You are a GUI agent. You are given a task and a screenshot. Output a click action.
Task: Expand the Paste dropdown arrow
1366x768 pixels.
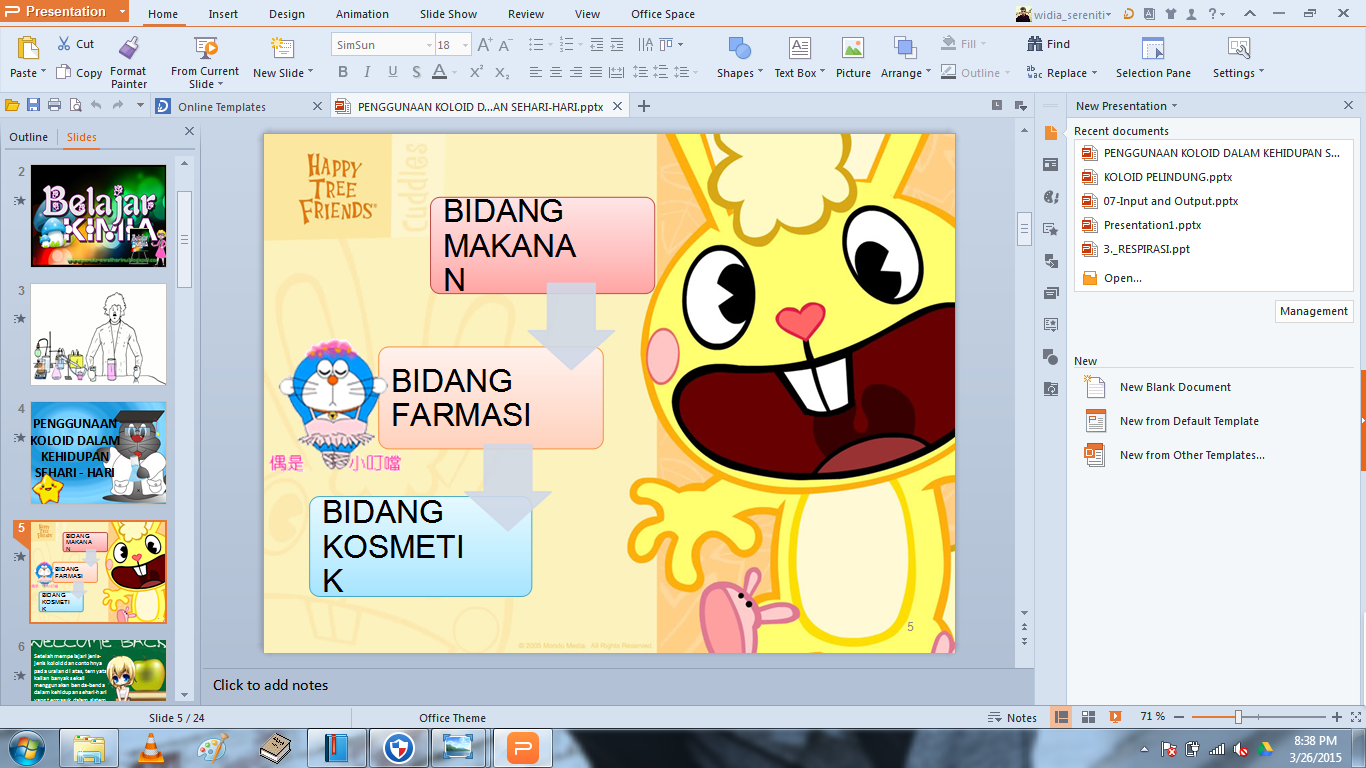coord(44,73)
